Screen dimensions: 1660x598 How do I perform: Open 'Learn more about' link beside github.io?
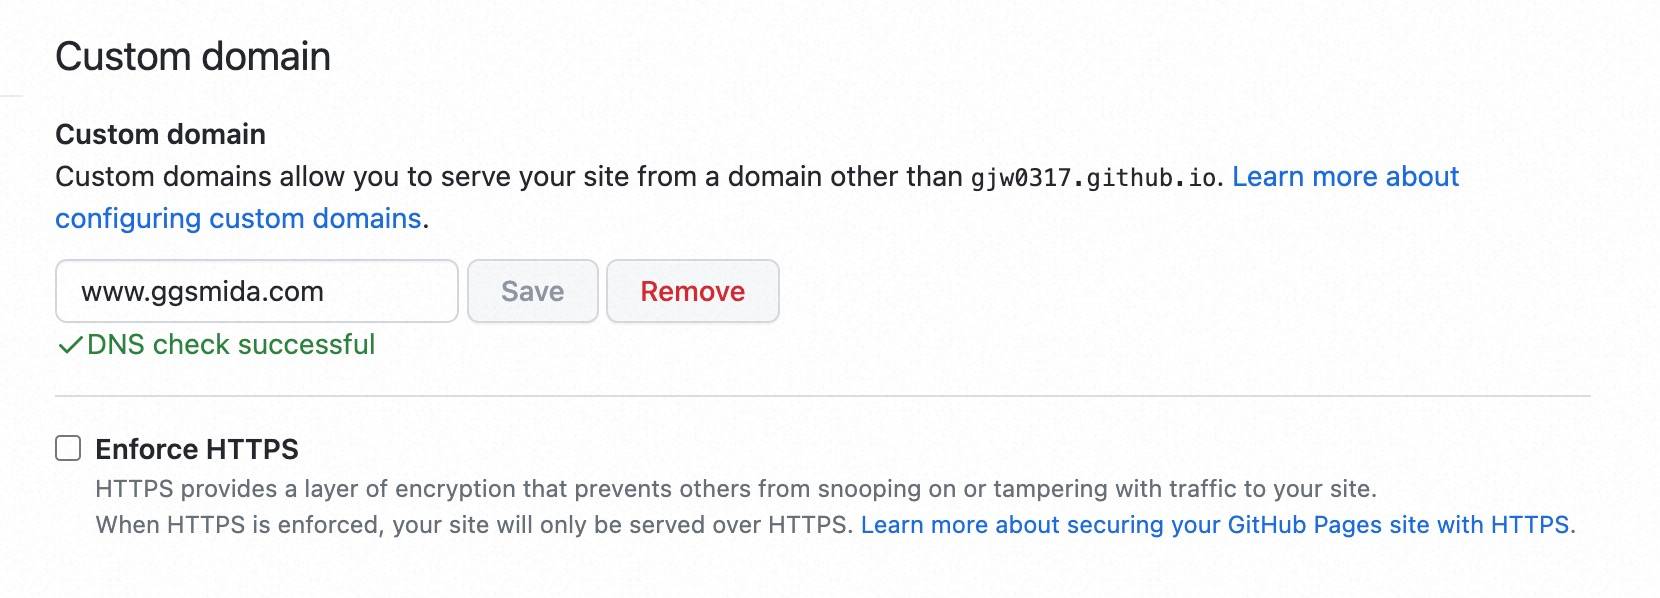click(x=1345, y=177)
